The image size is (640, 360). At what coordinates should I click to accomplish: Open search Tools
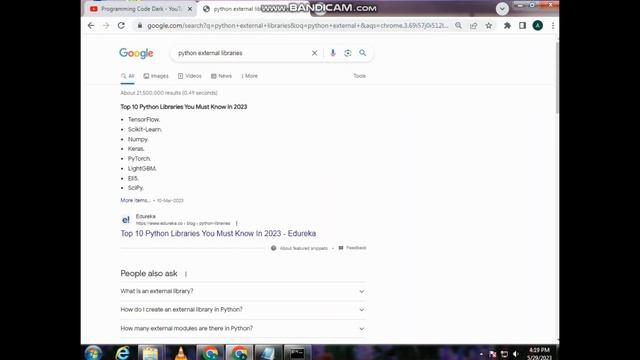click(x=359, y=76)
